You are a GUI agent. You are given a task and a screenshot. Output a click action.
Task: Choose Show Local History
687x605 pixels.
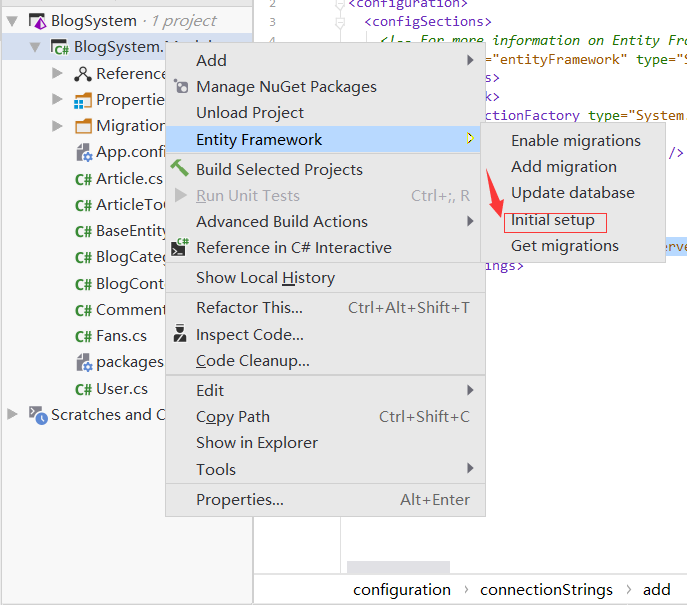tap(325, 278)
